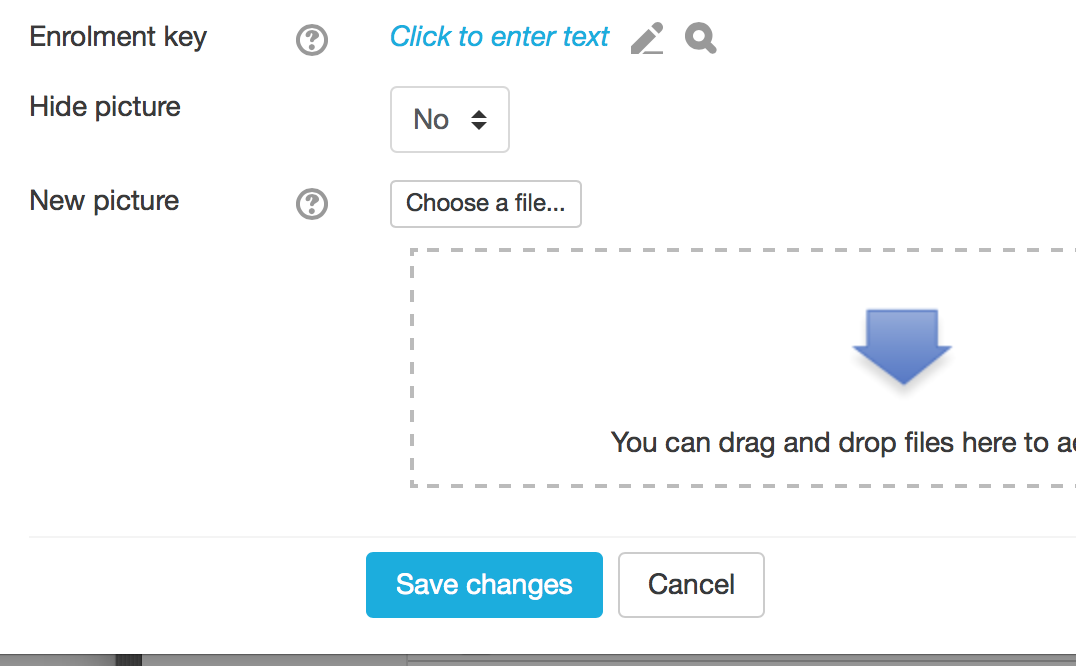Click the dashed border of file drop area
The width and height of the screenshot is (1076, 666).
412,368
